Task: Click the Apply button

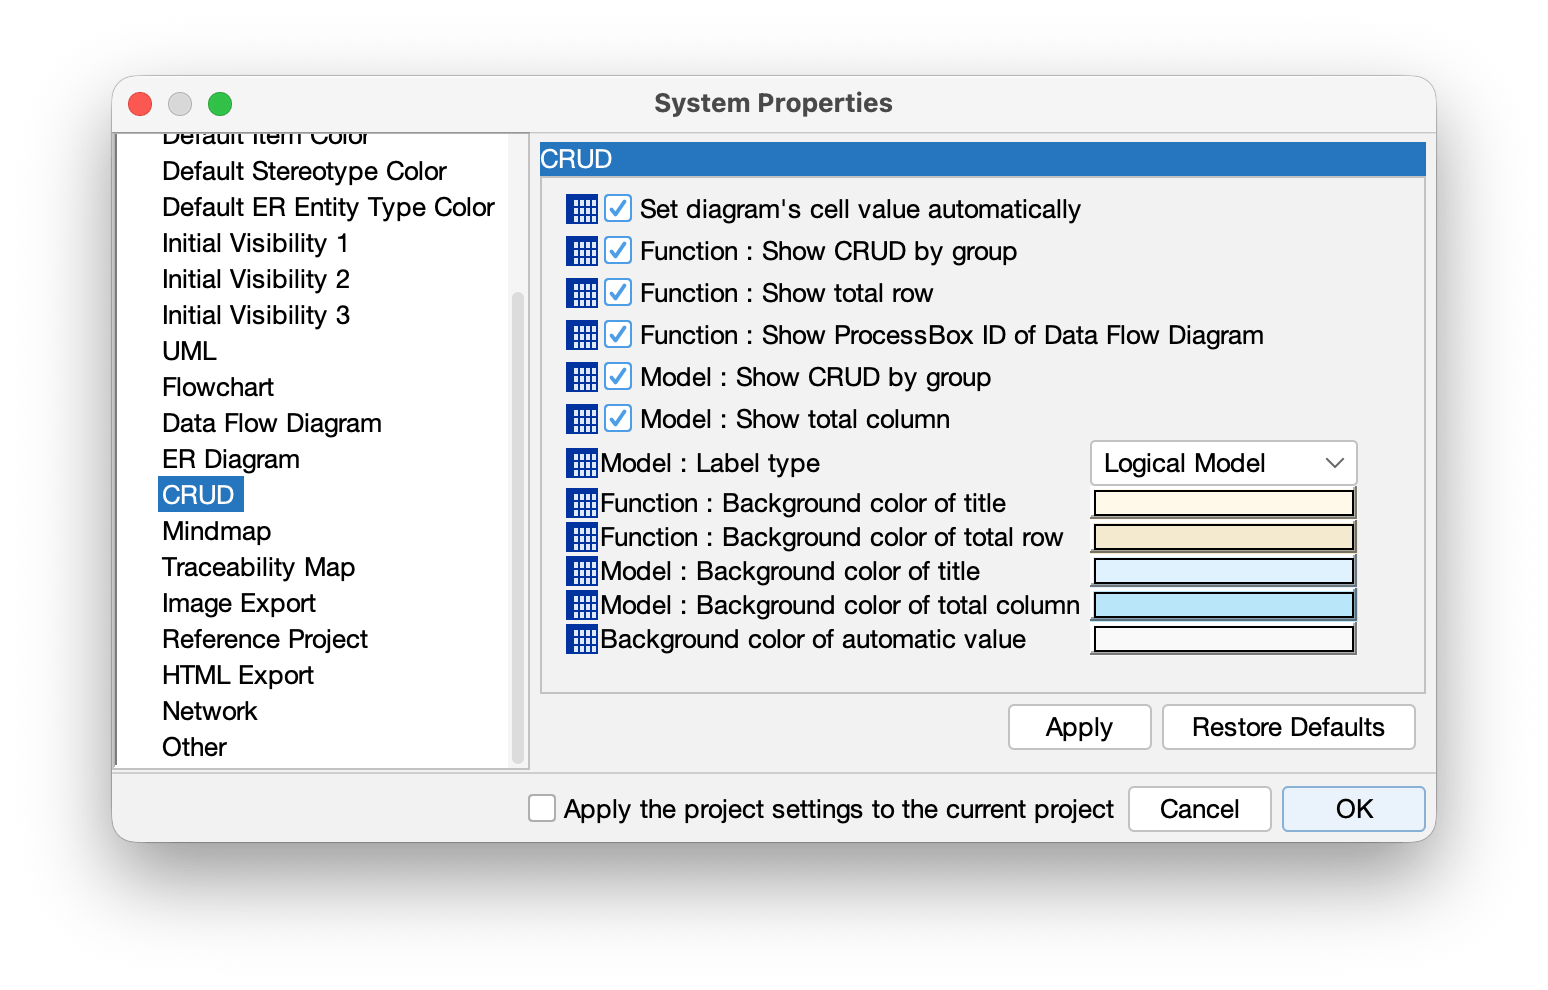Action: [x=1079, y=727]
